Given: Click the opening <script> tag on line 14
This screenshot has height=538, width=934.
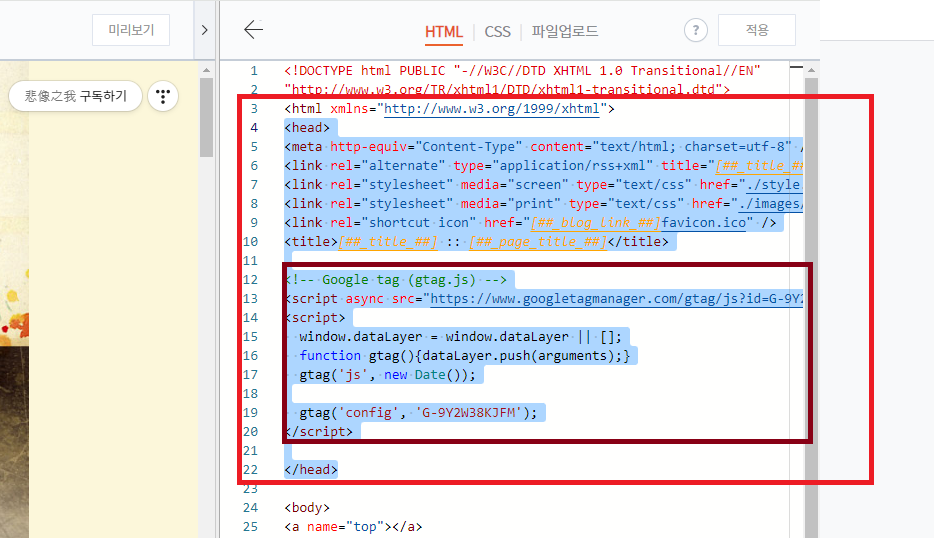Looking at the screenshot, I should (316, 318).
